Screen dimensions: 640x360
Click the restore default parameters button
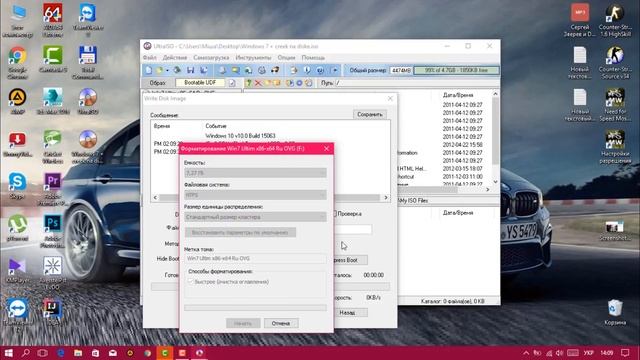pos(240,232)
